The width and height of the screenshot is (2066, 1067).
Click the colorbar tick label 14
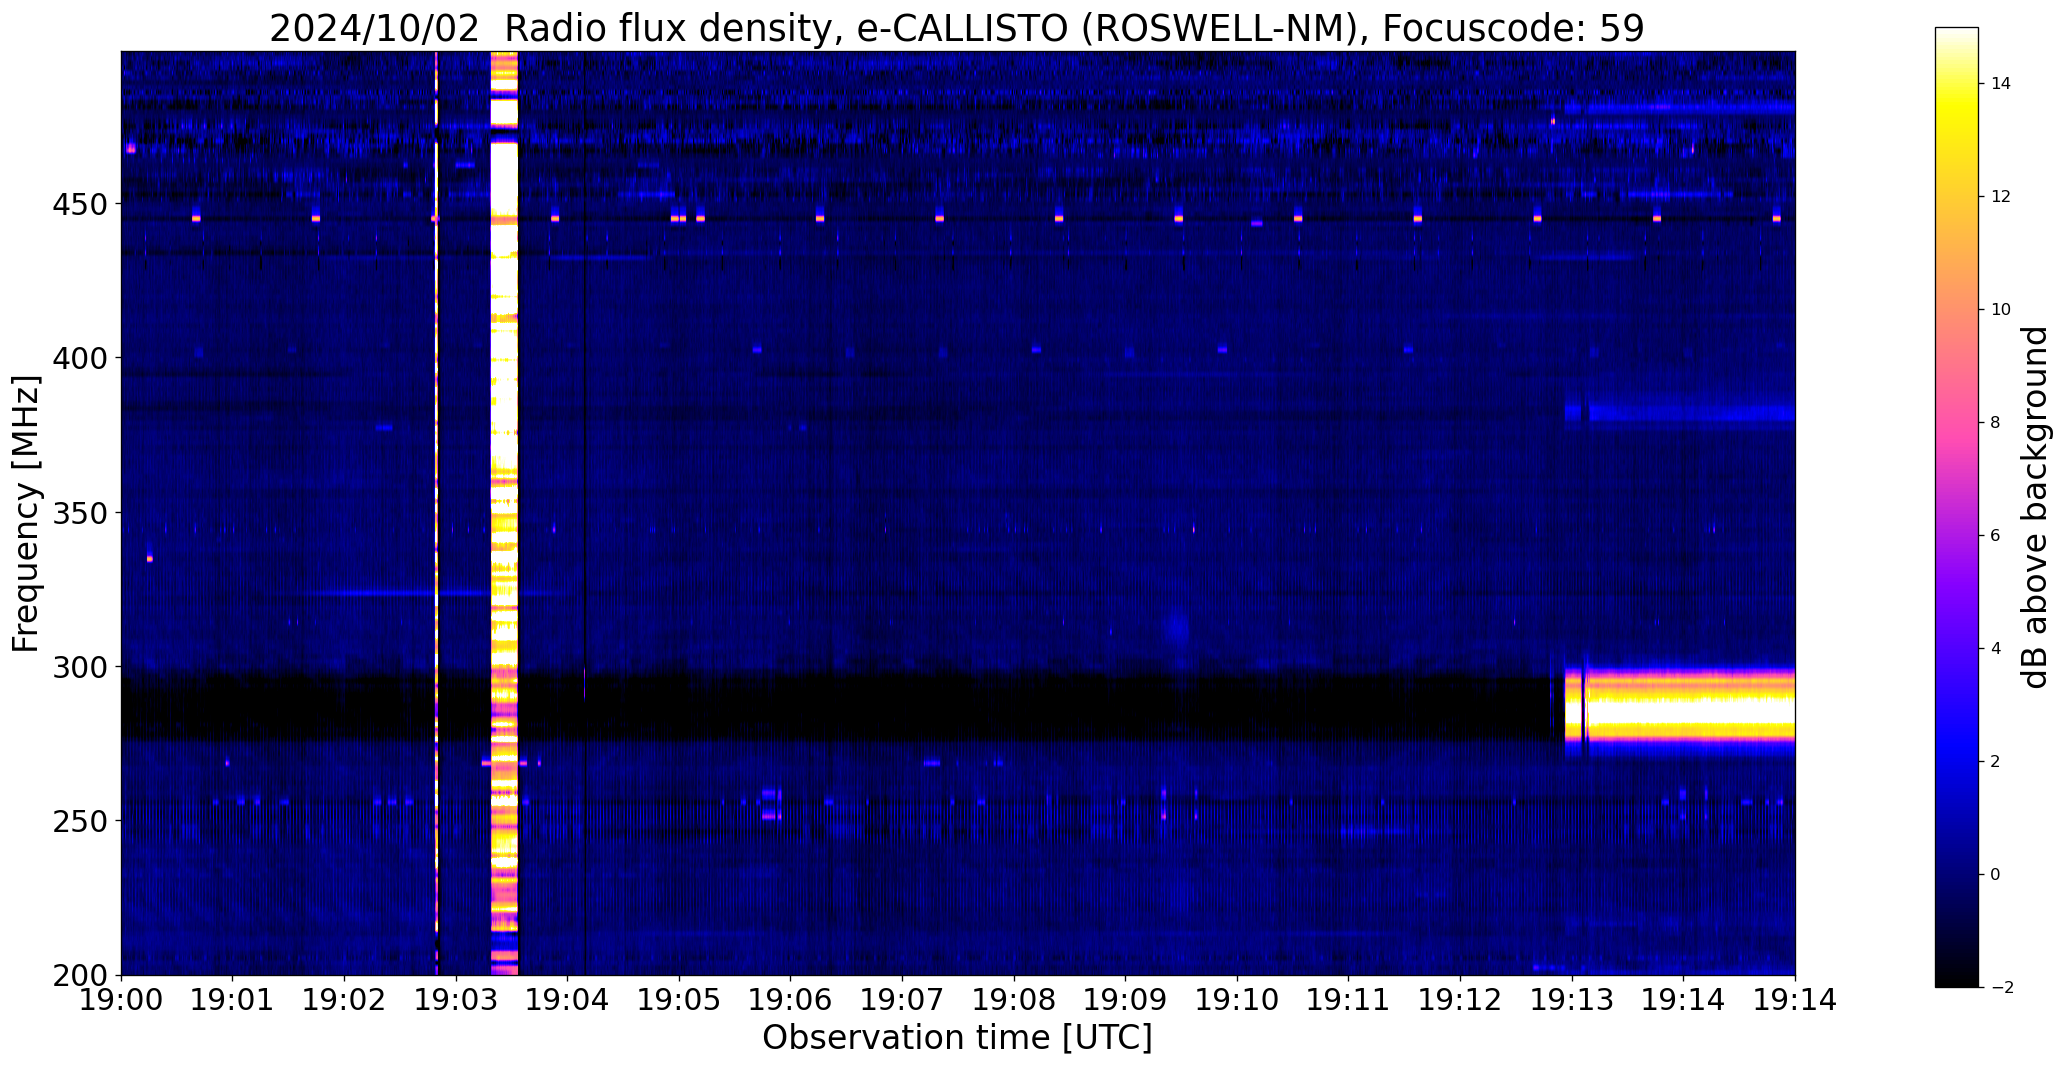(x=2001, y=84)
